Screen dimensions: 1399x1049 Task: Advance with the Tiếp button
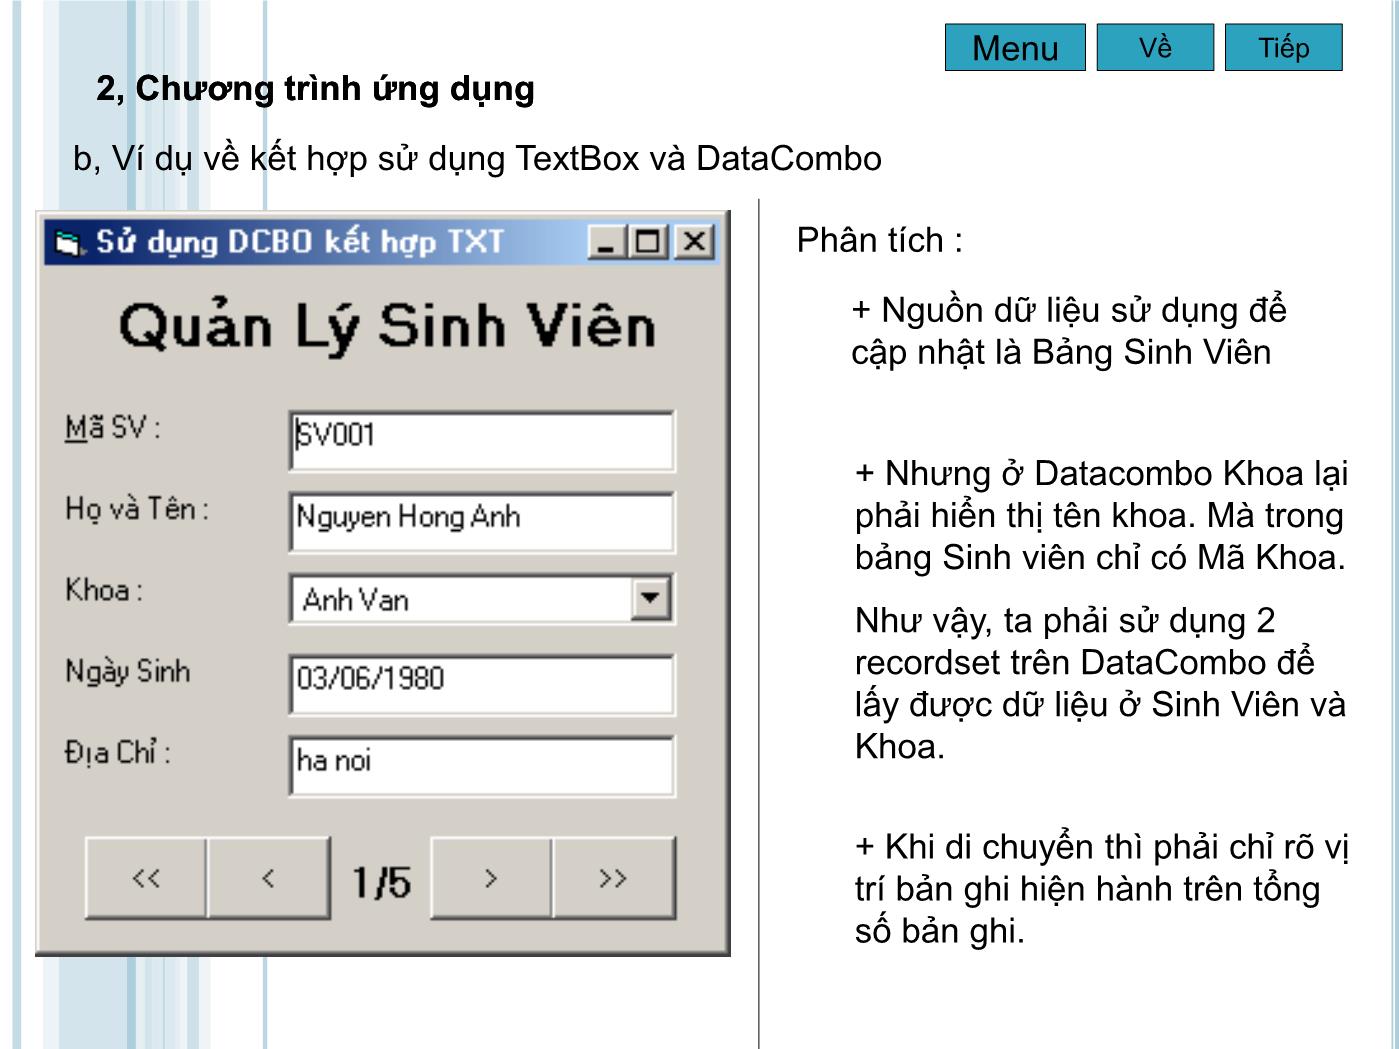point(1284,47)
